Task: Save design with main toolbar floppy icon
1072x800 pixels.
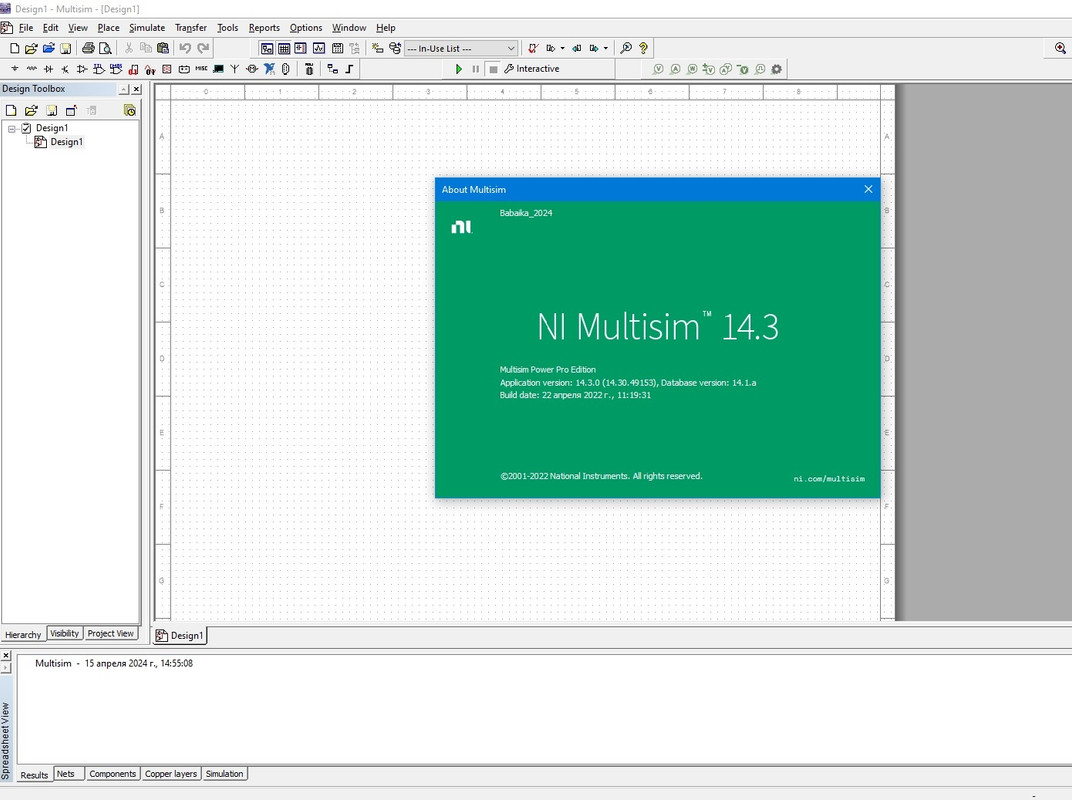Action: coord(66,49)
